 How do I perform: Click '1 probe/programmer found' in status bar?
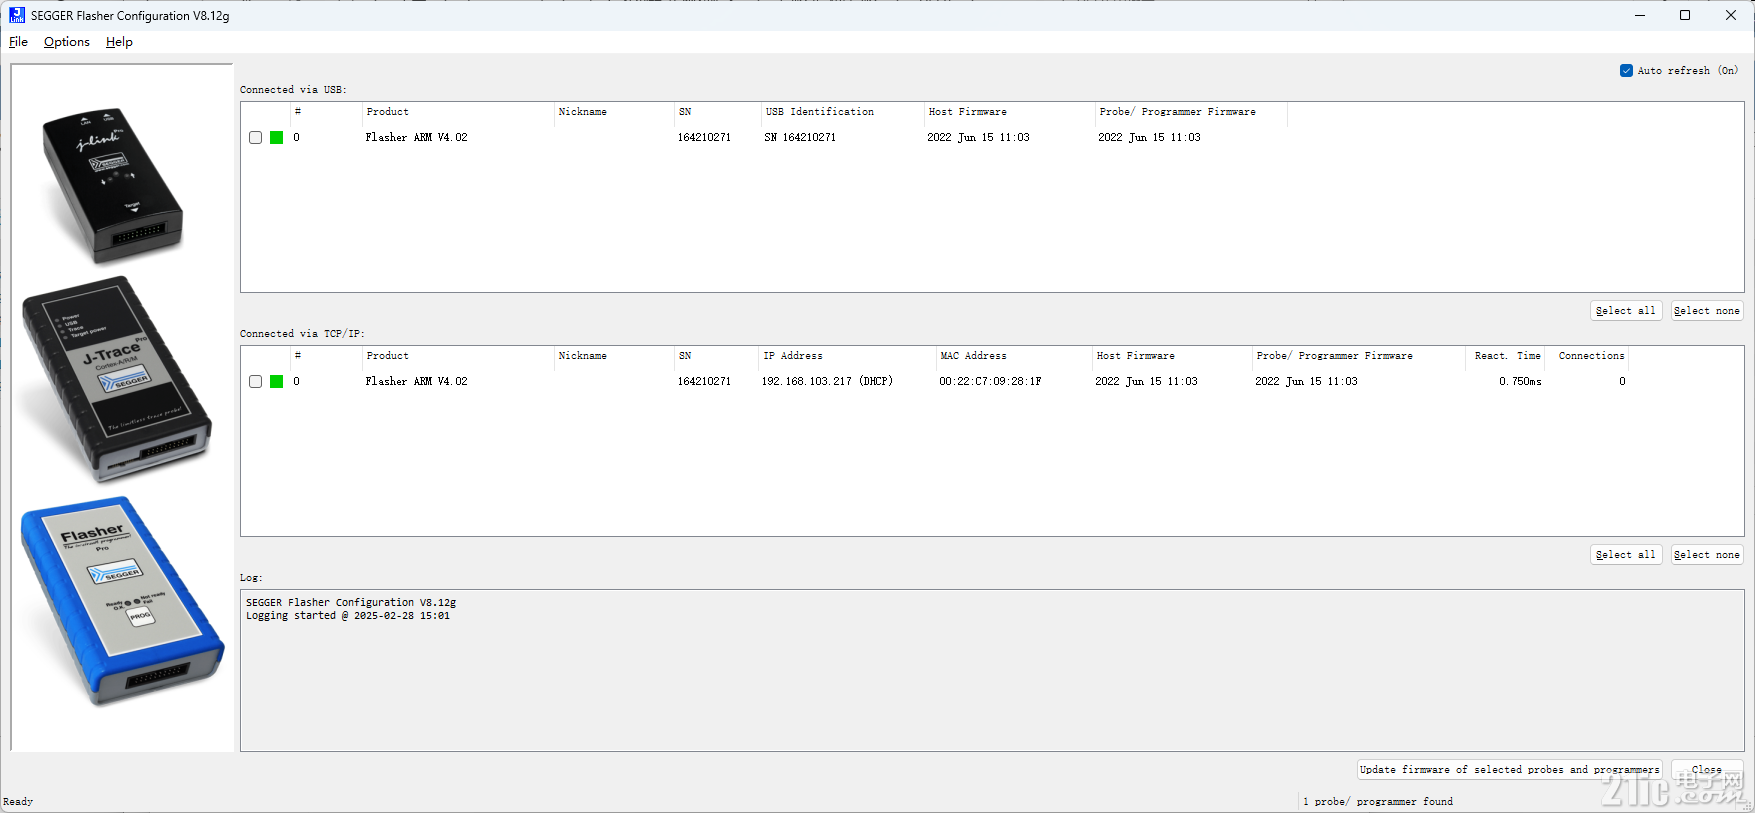[x=1378, y=802]
